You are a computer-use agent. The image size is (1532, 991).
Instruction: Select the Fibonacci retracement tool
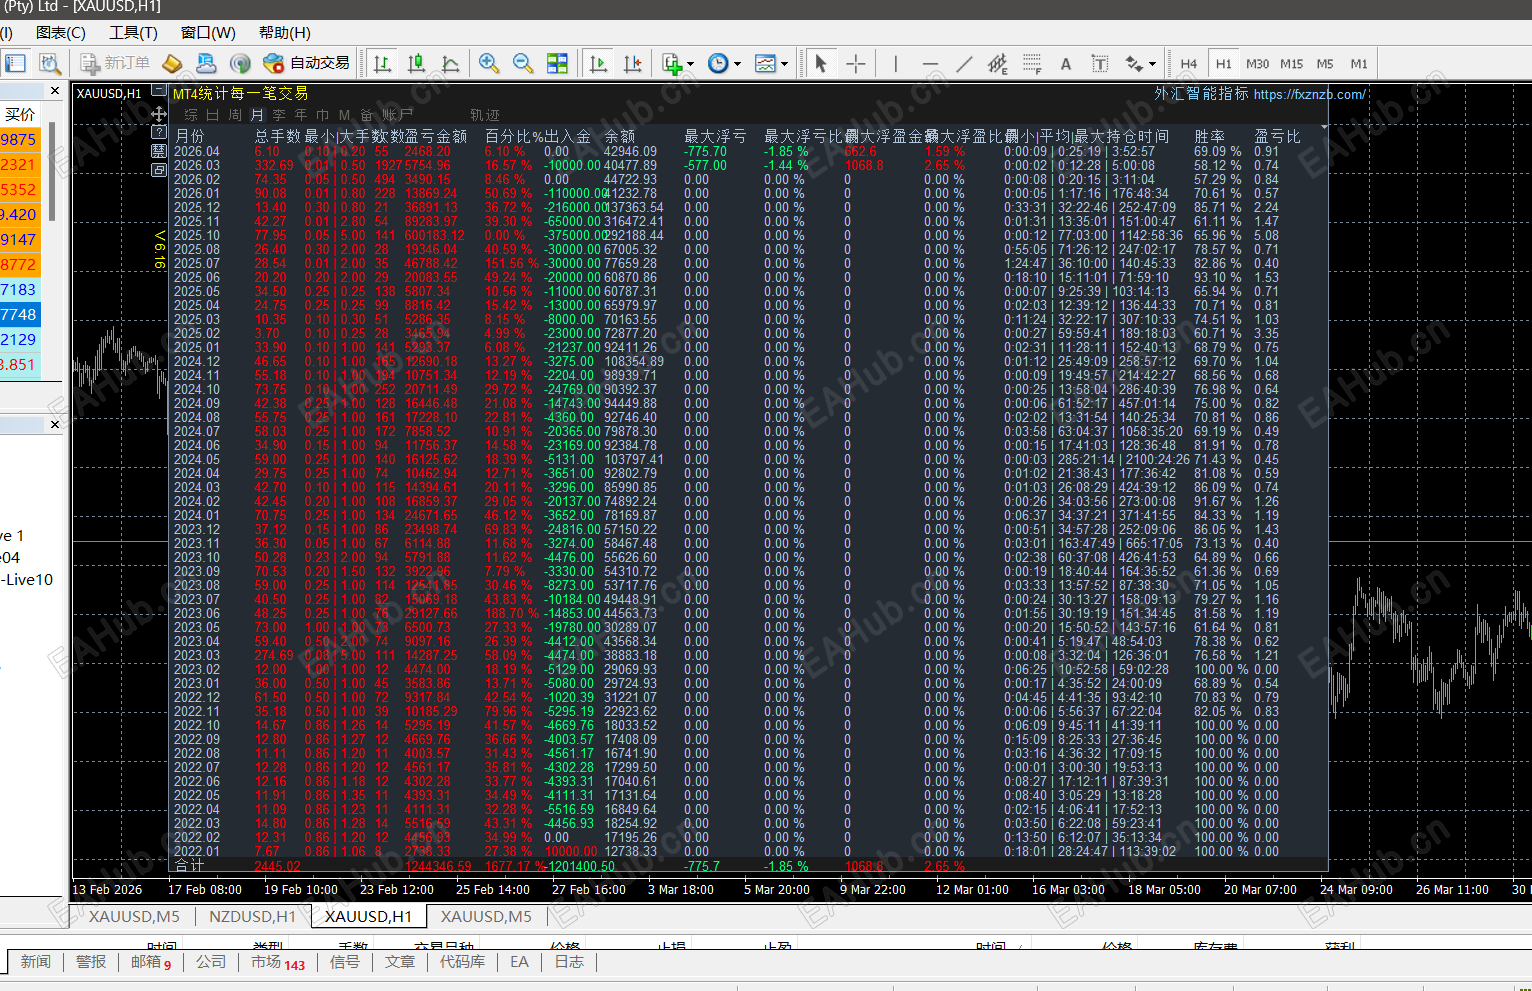(1032, 63)
